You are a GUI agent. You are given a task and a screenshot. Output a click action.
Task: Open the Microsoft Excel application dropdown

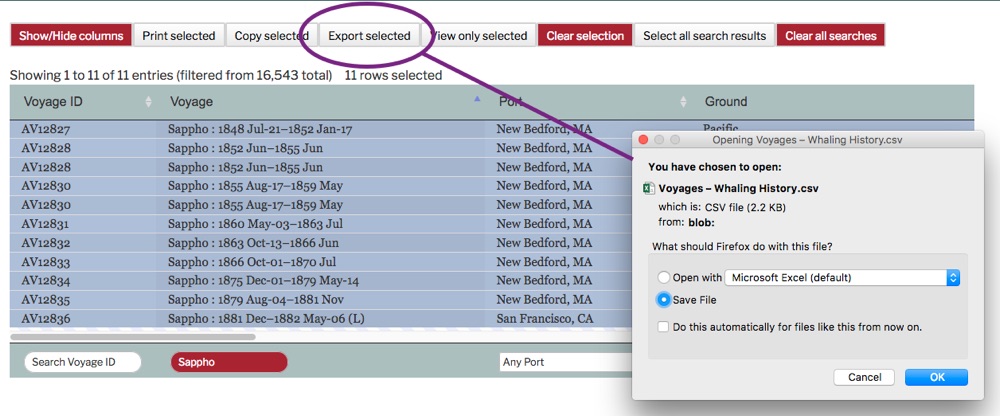843,278
